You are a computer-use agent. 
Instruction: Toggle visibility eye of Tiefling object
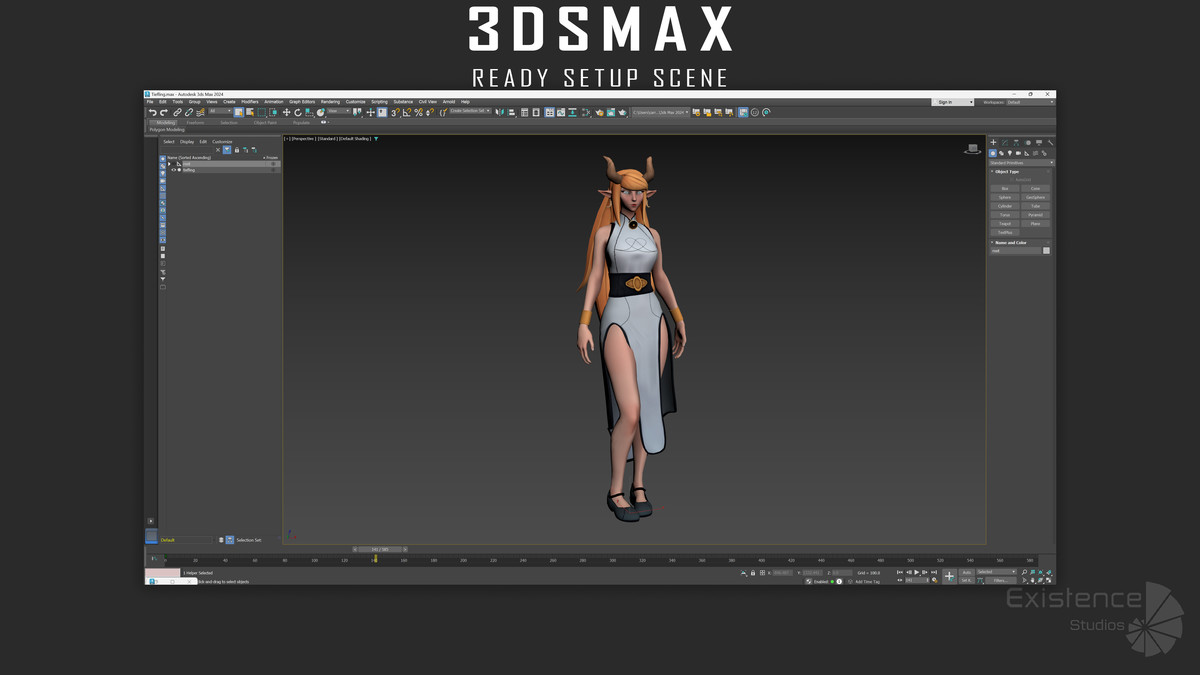[173, 170]
